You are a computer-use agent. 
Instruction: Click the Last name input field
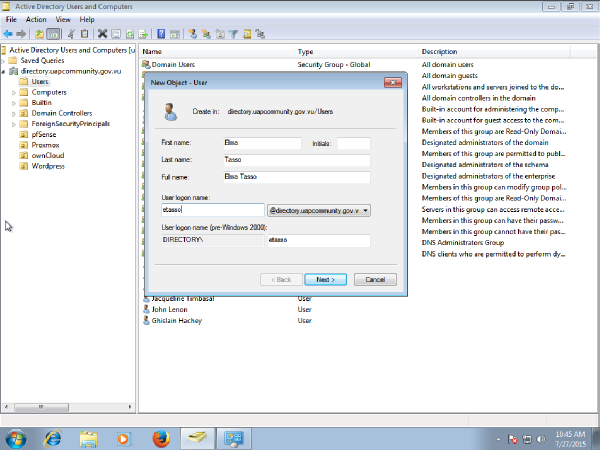297,160
